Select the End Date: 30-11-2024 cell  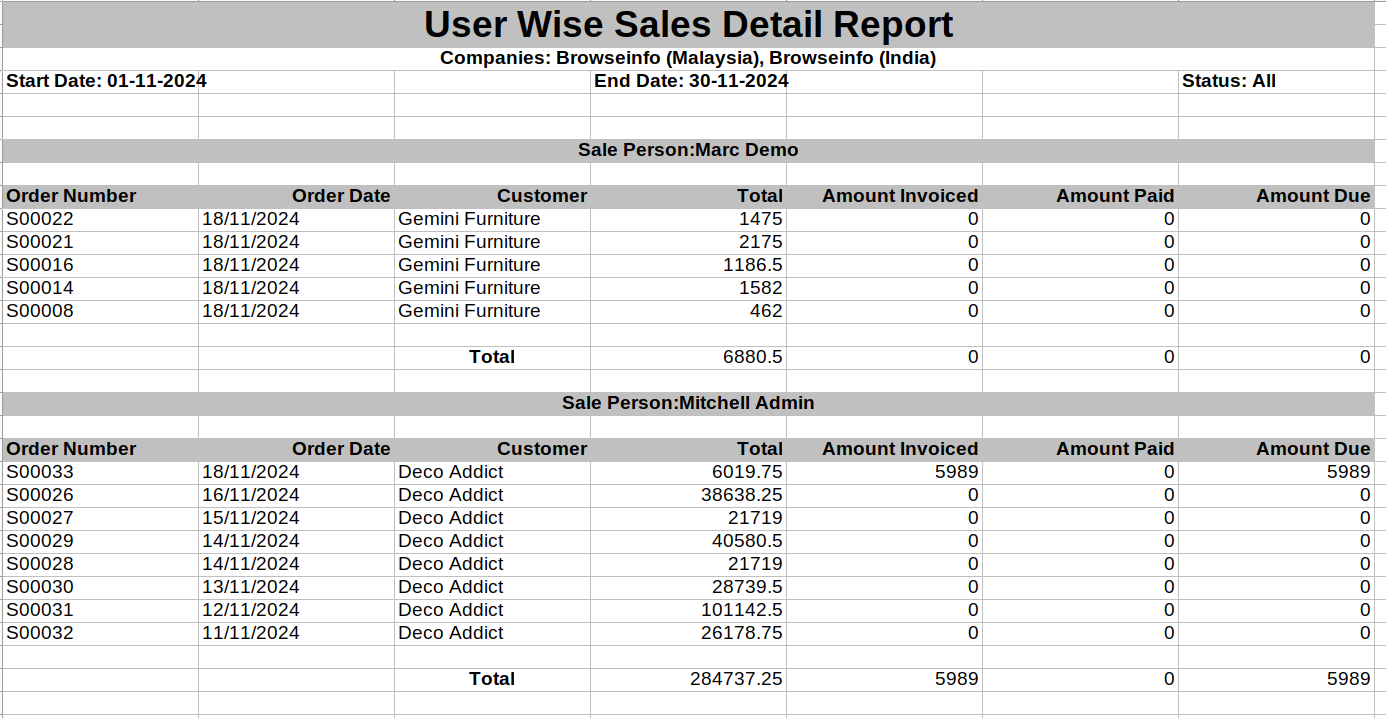[x=691, y=81]
